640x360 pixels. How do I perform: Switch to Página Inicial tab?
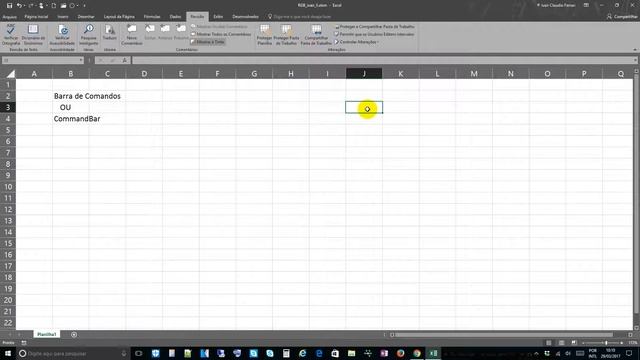point(36,17)
